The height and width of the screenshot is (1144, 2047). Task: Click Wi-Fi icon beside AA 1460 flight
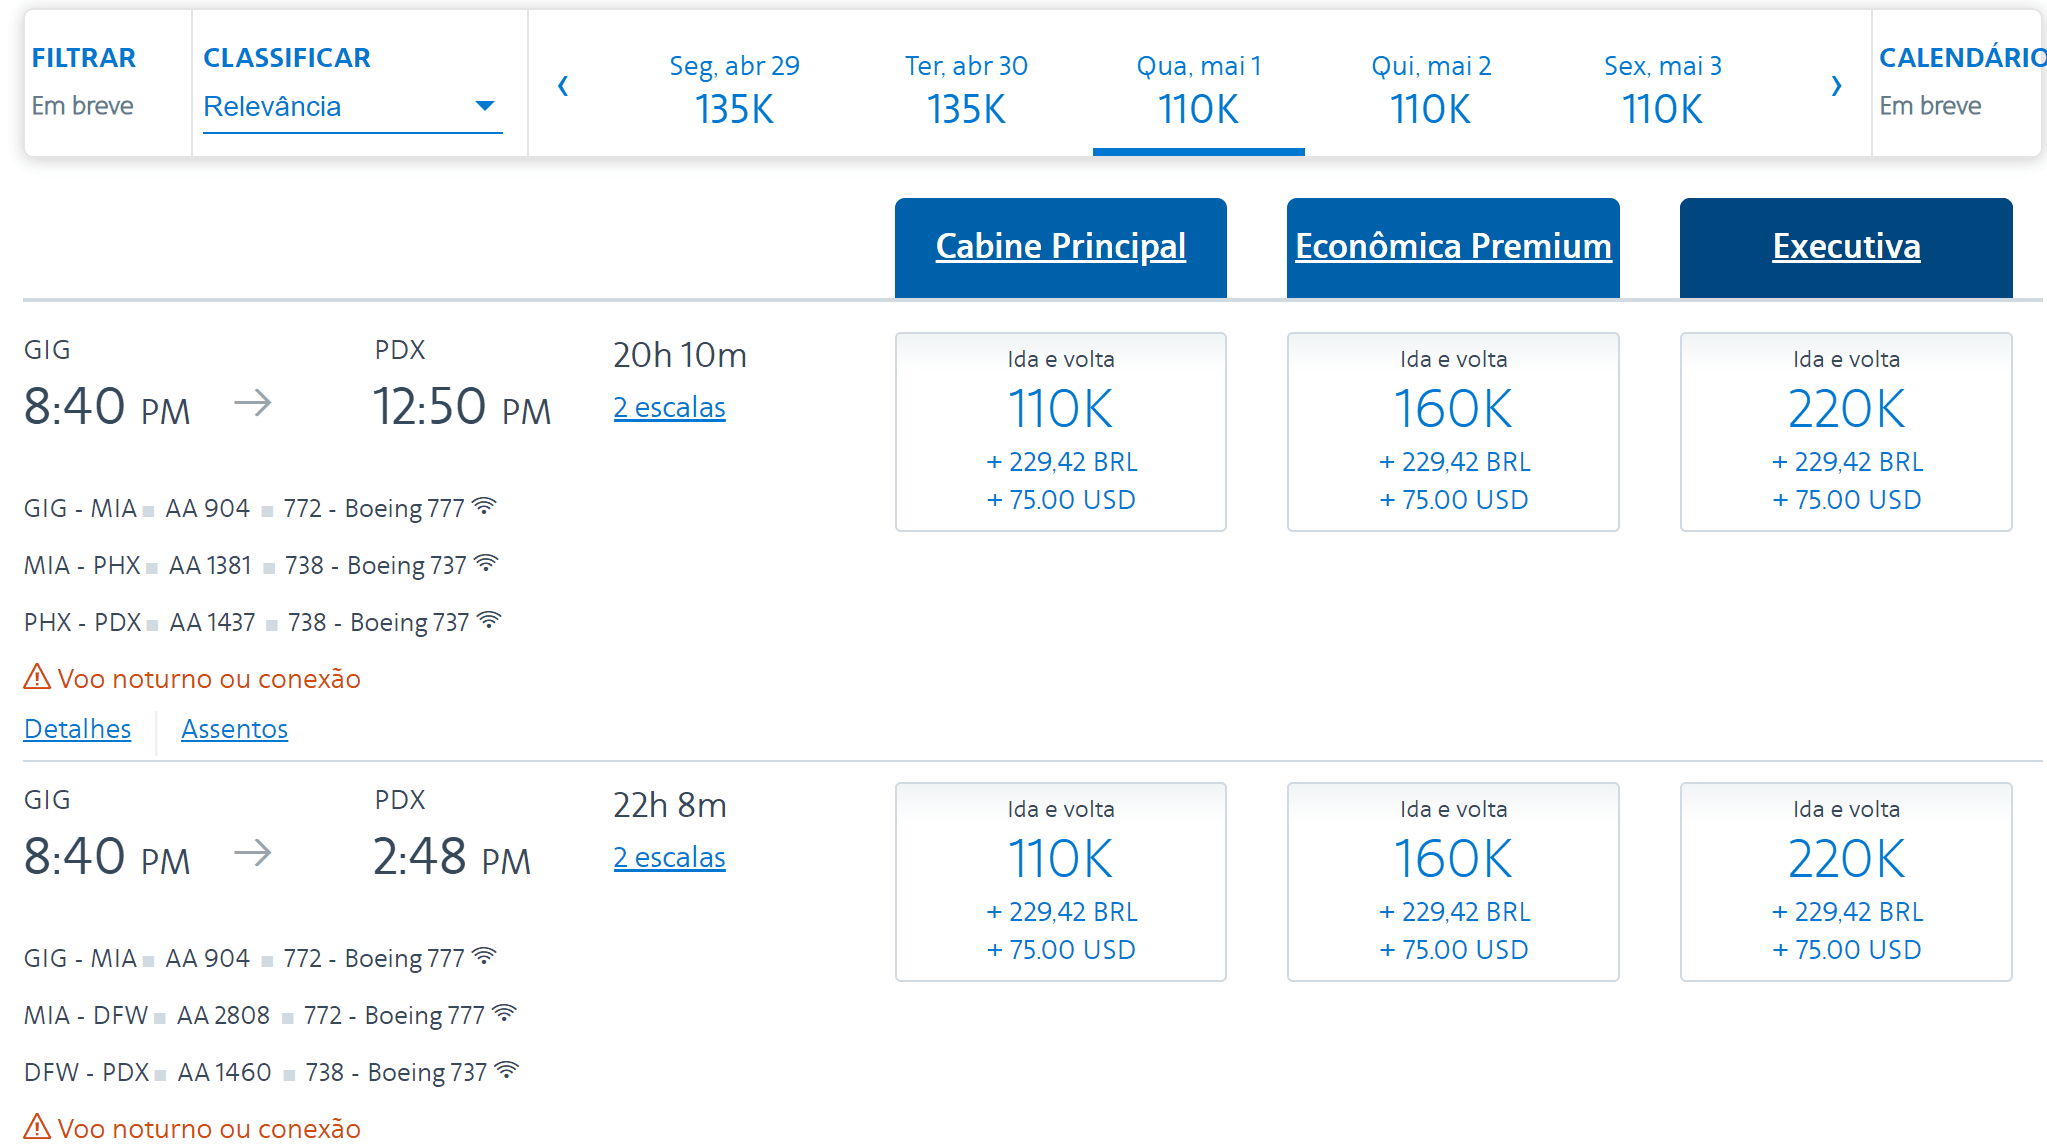coord(507,1070)
